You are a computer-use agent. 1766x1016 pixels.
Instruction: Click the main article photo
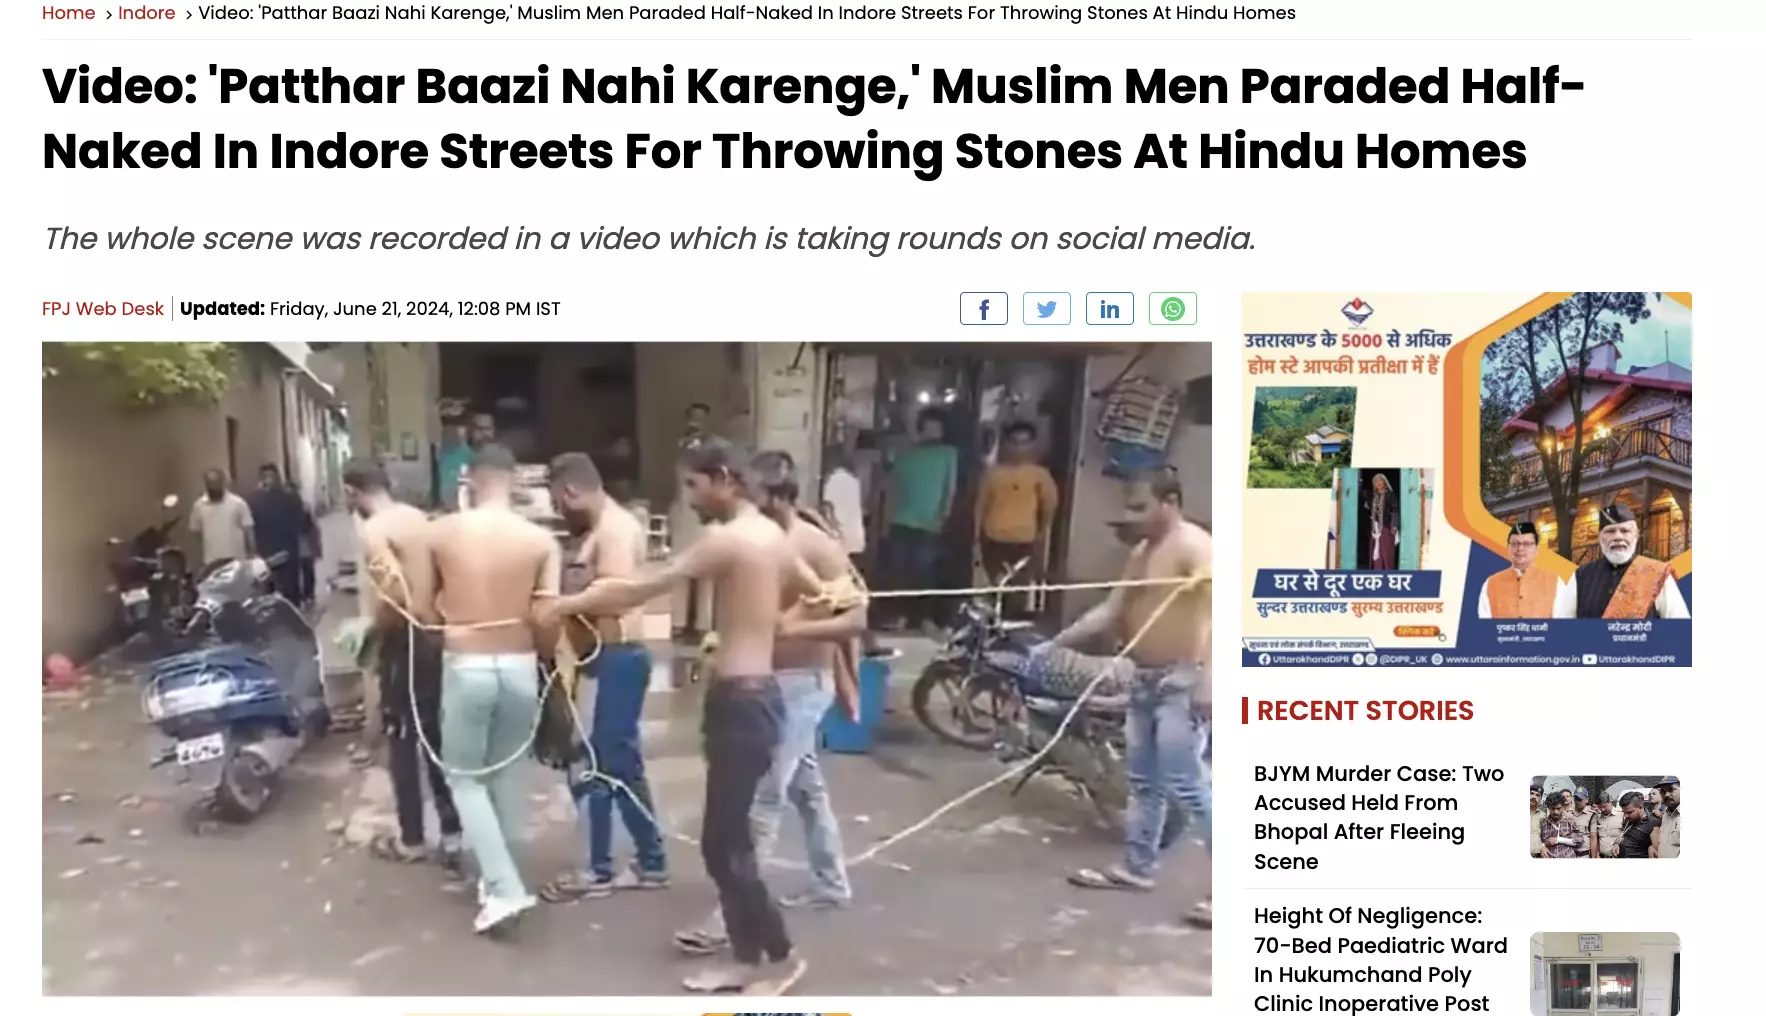(627, 669)
